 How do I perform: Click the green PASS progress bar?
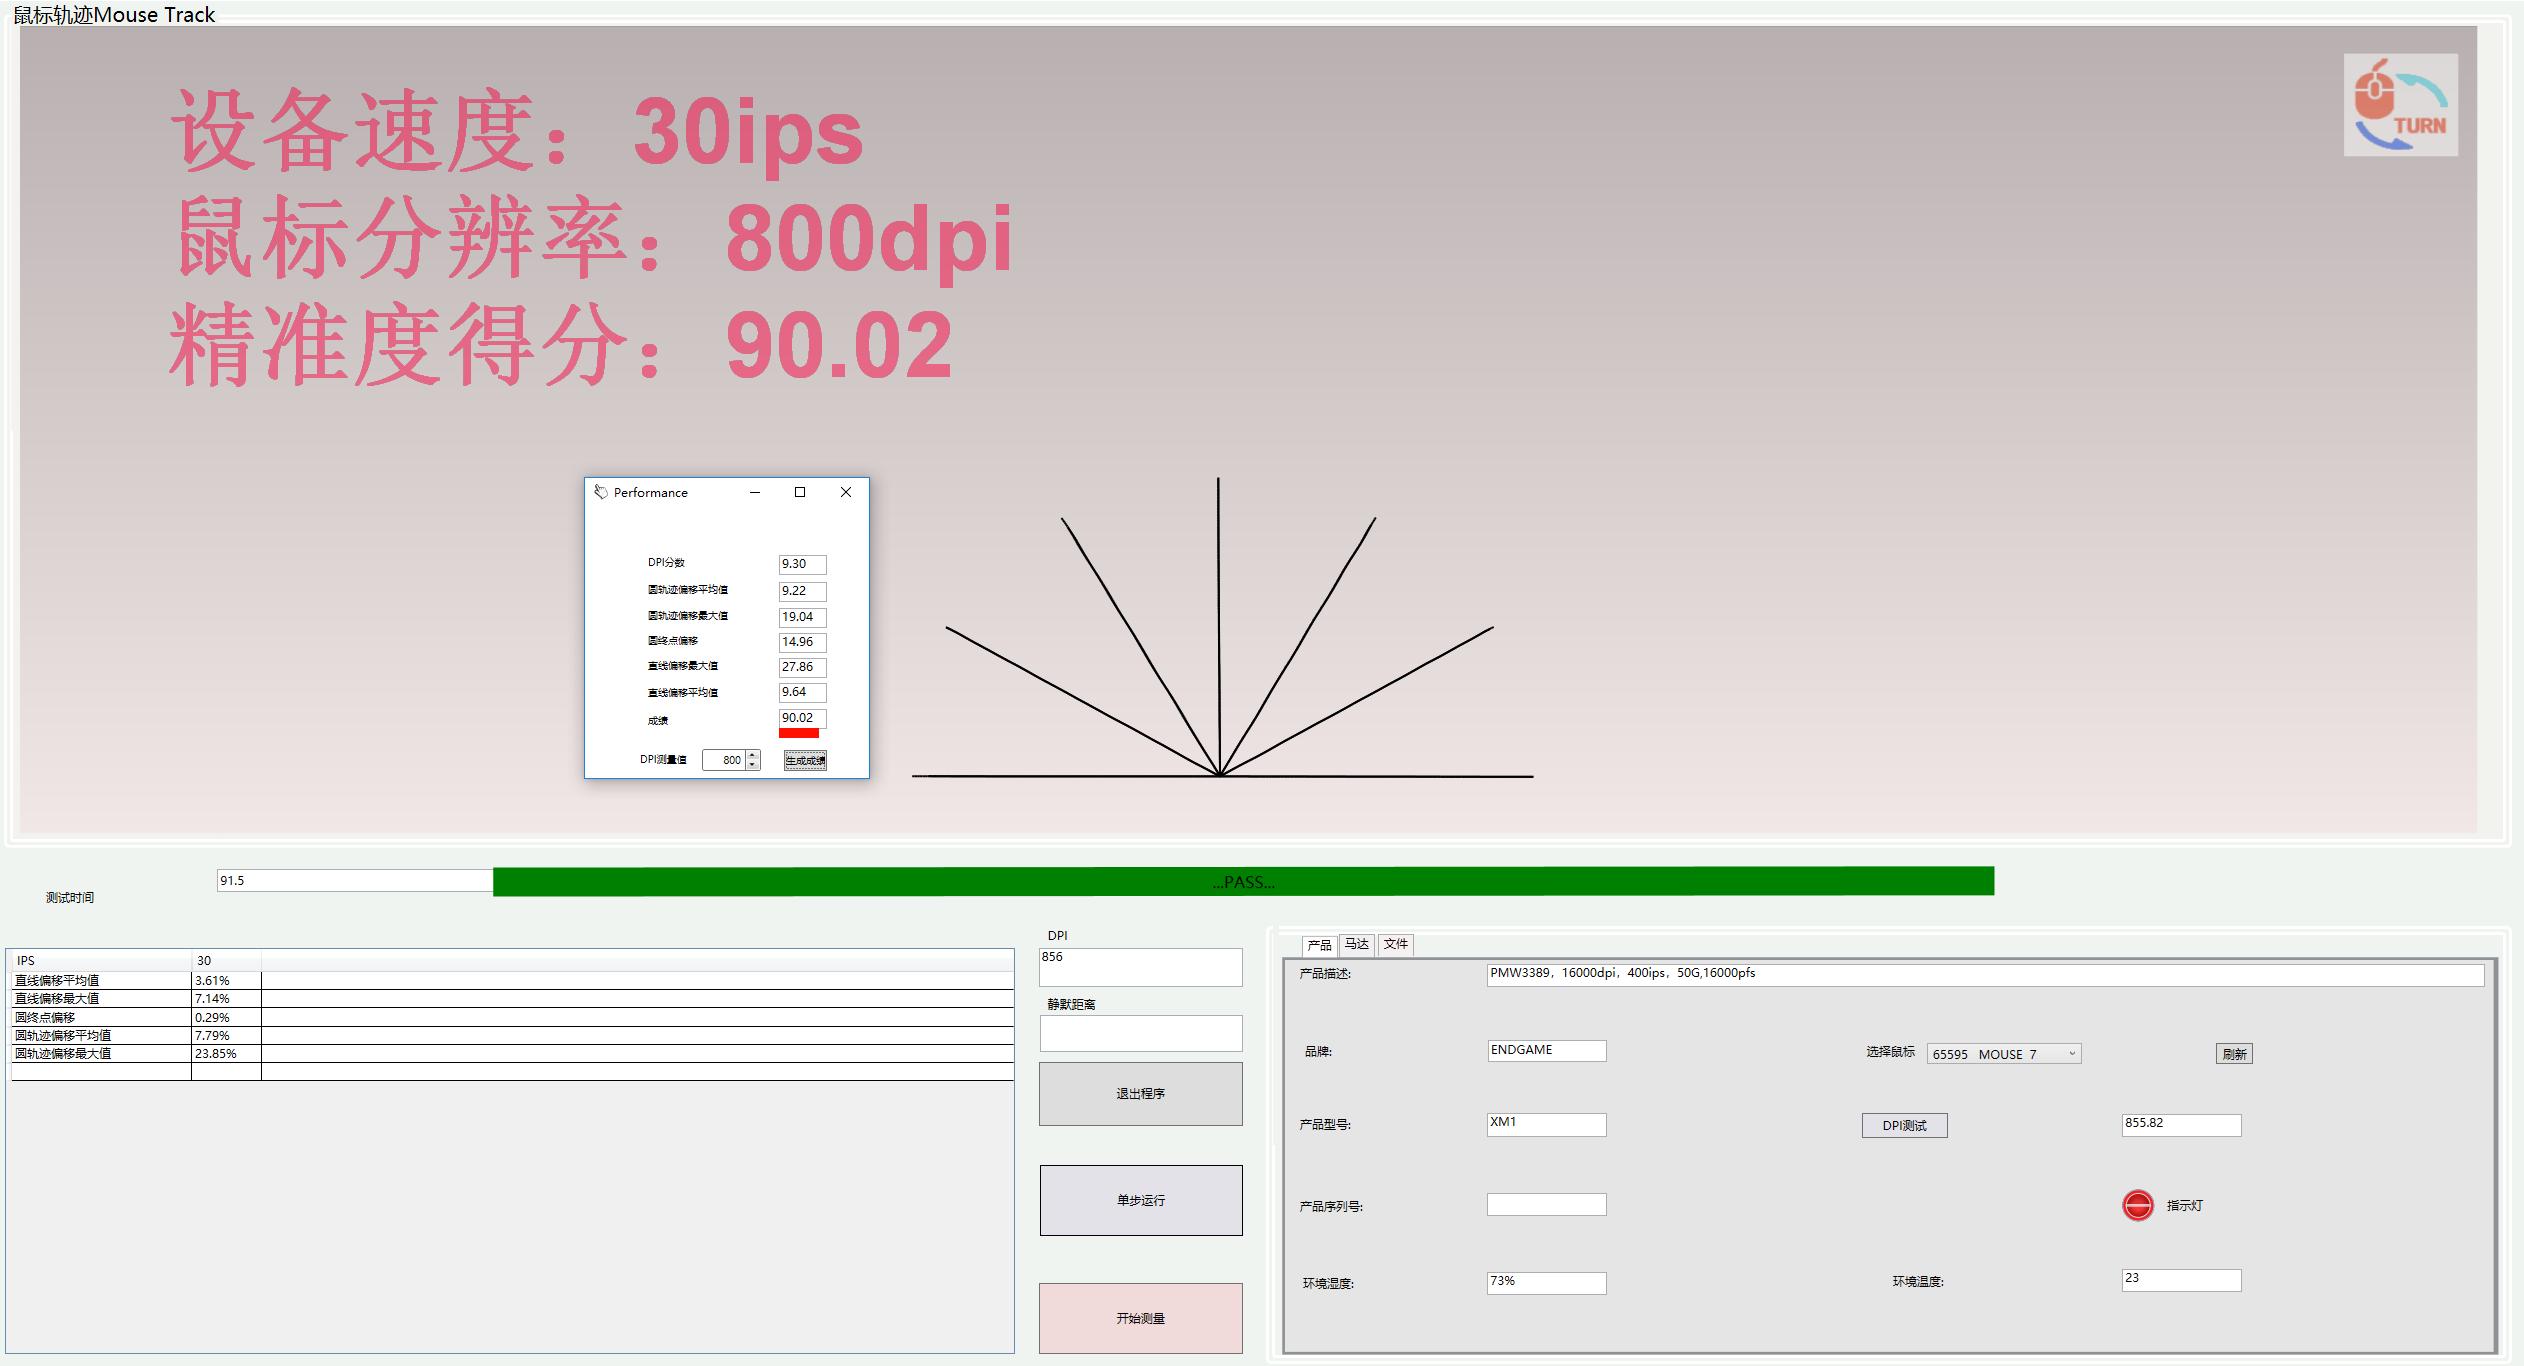click(1243, 881)
